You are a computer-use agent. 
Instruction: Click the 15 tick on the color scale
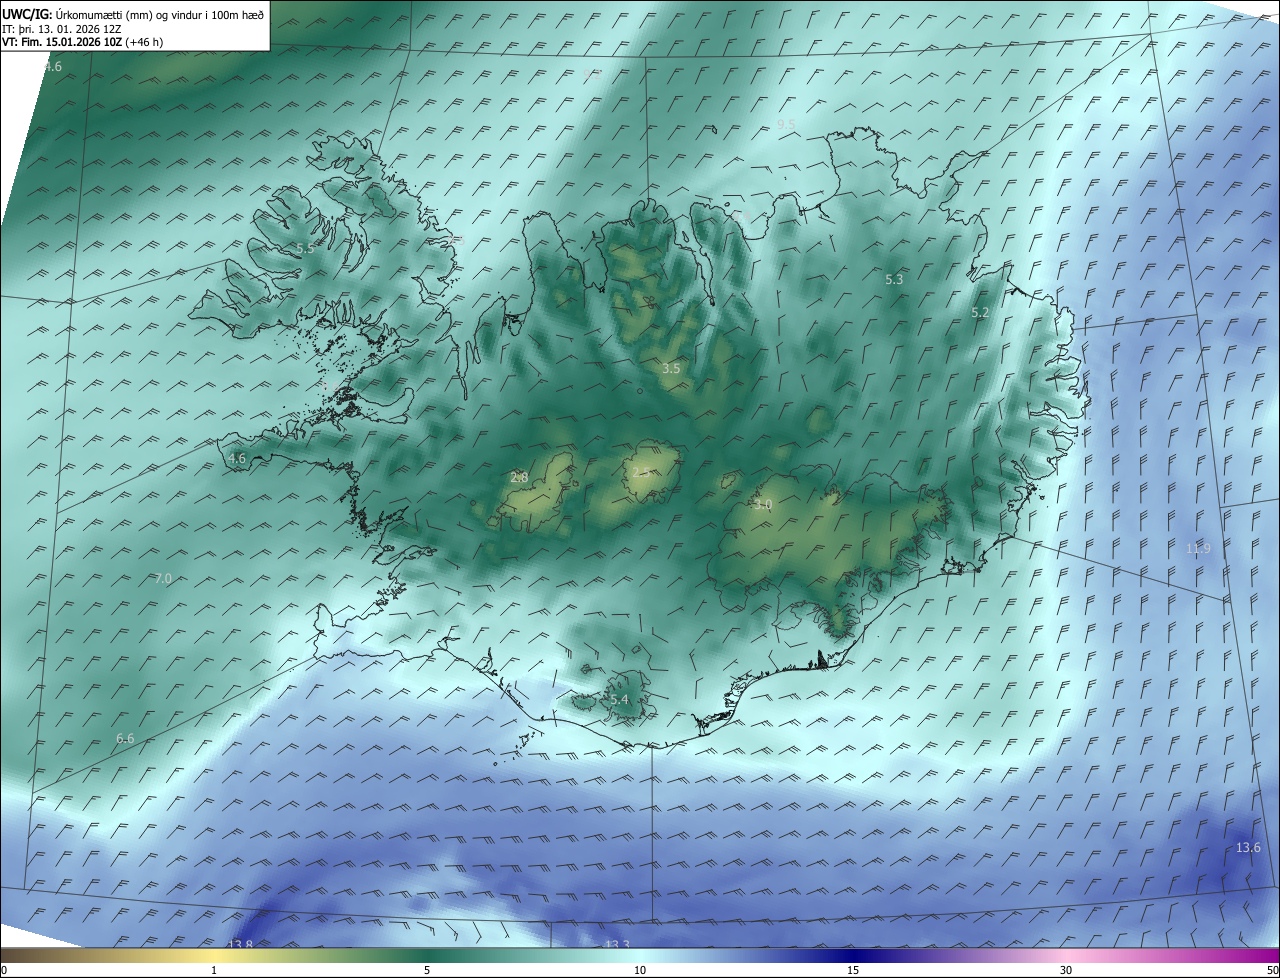click(853, 970)
